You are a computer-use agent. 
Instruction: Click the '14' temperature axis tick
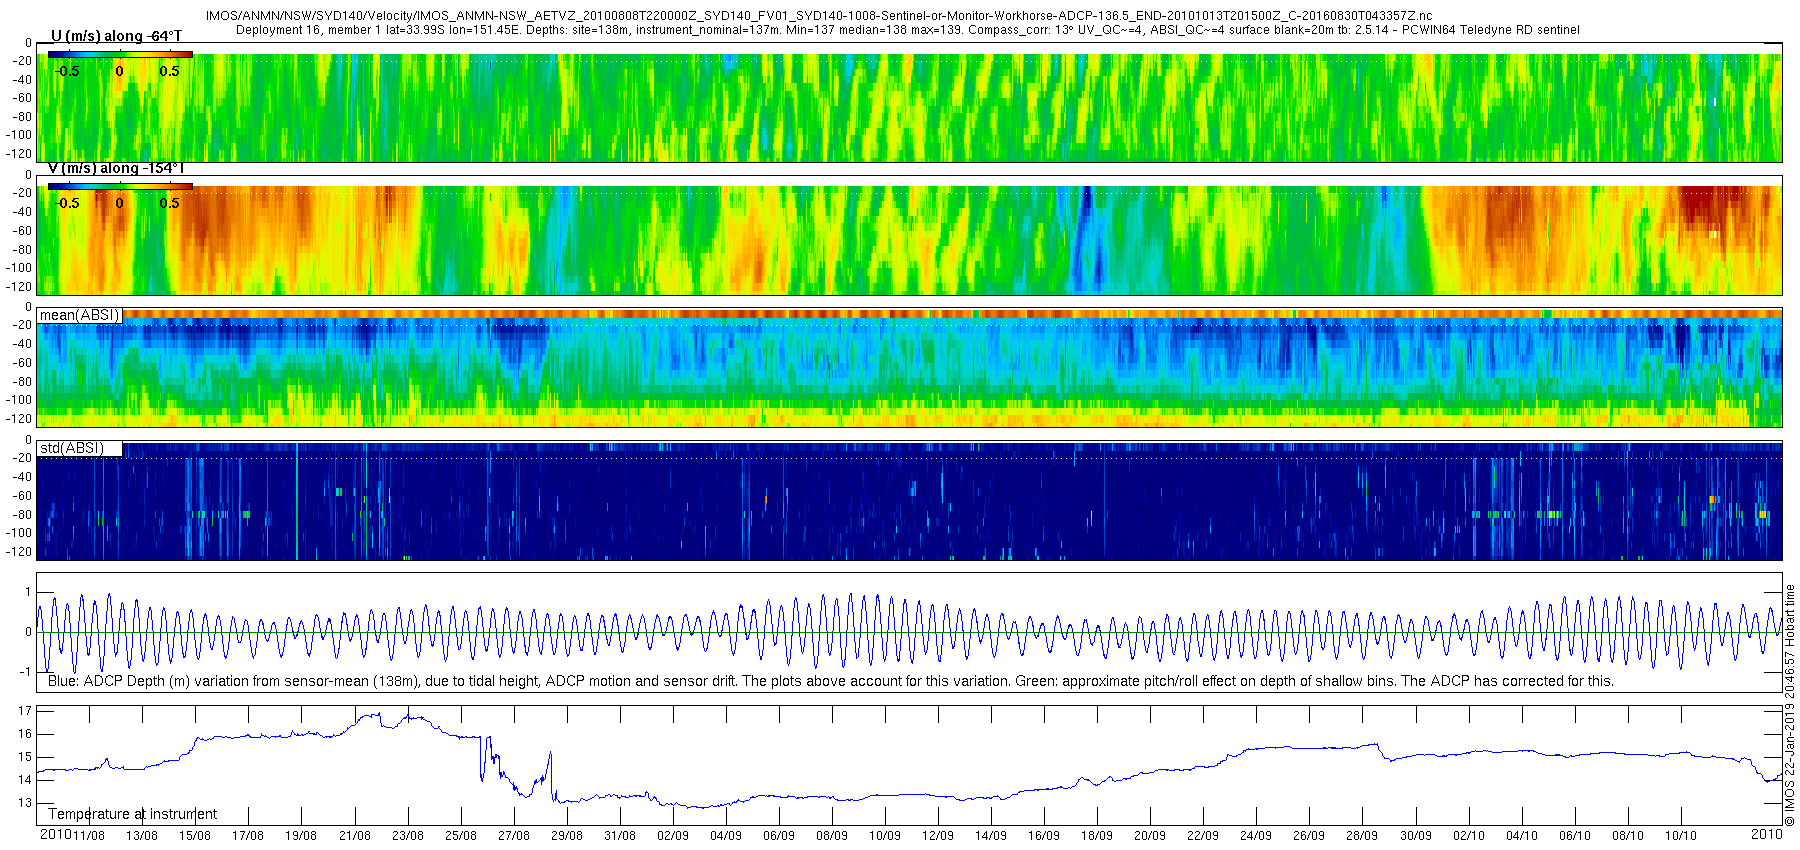26,780
